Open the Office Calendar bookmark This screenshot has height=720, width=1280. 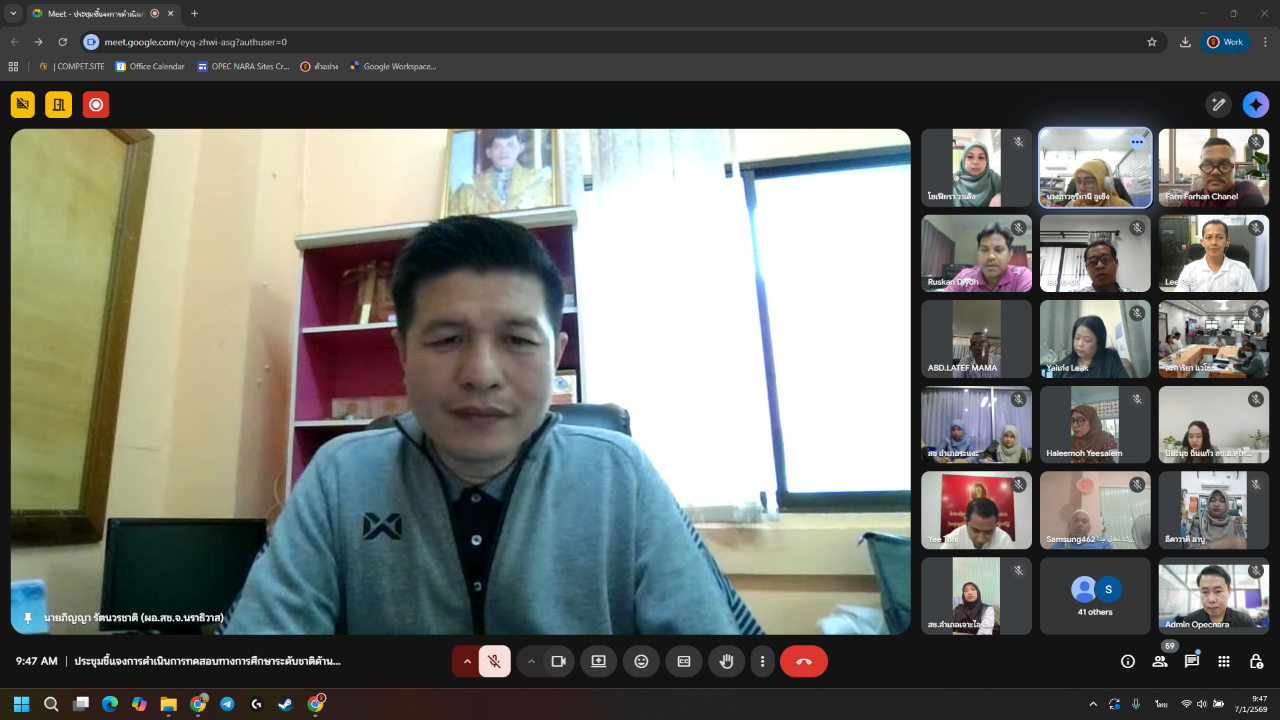coord(150,67)
